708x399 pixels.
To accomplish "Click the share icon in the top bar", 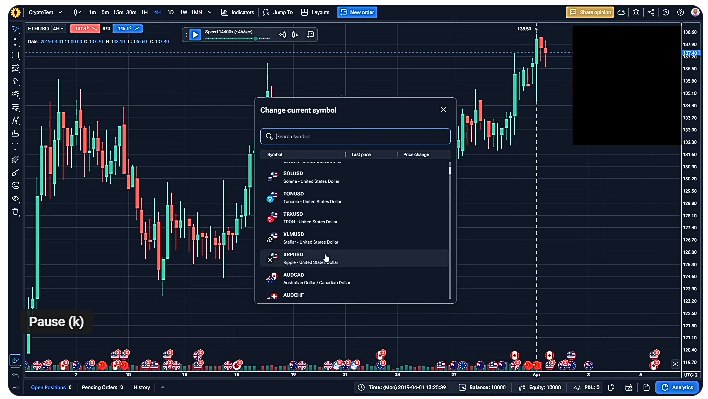I will [x=651, y=12].
